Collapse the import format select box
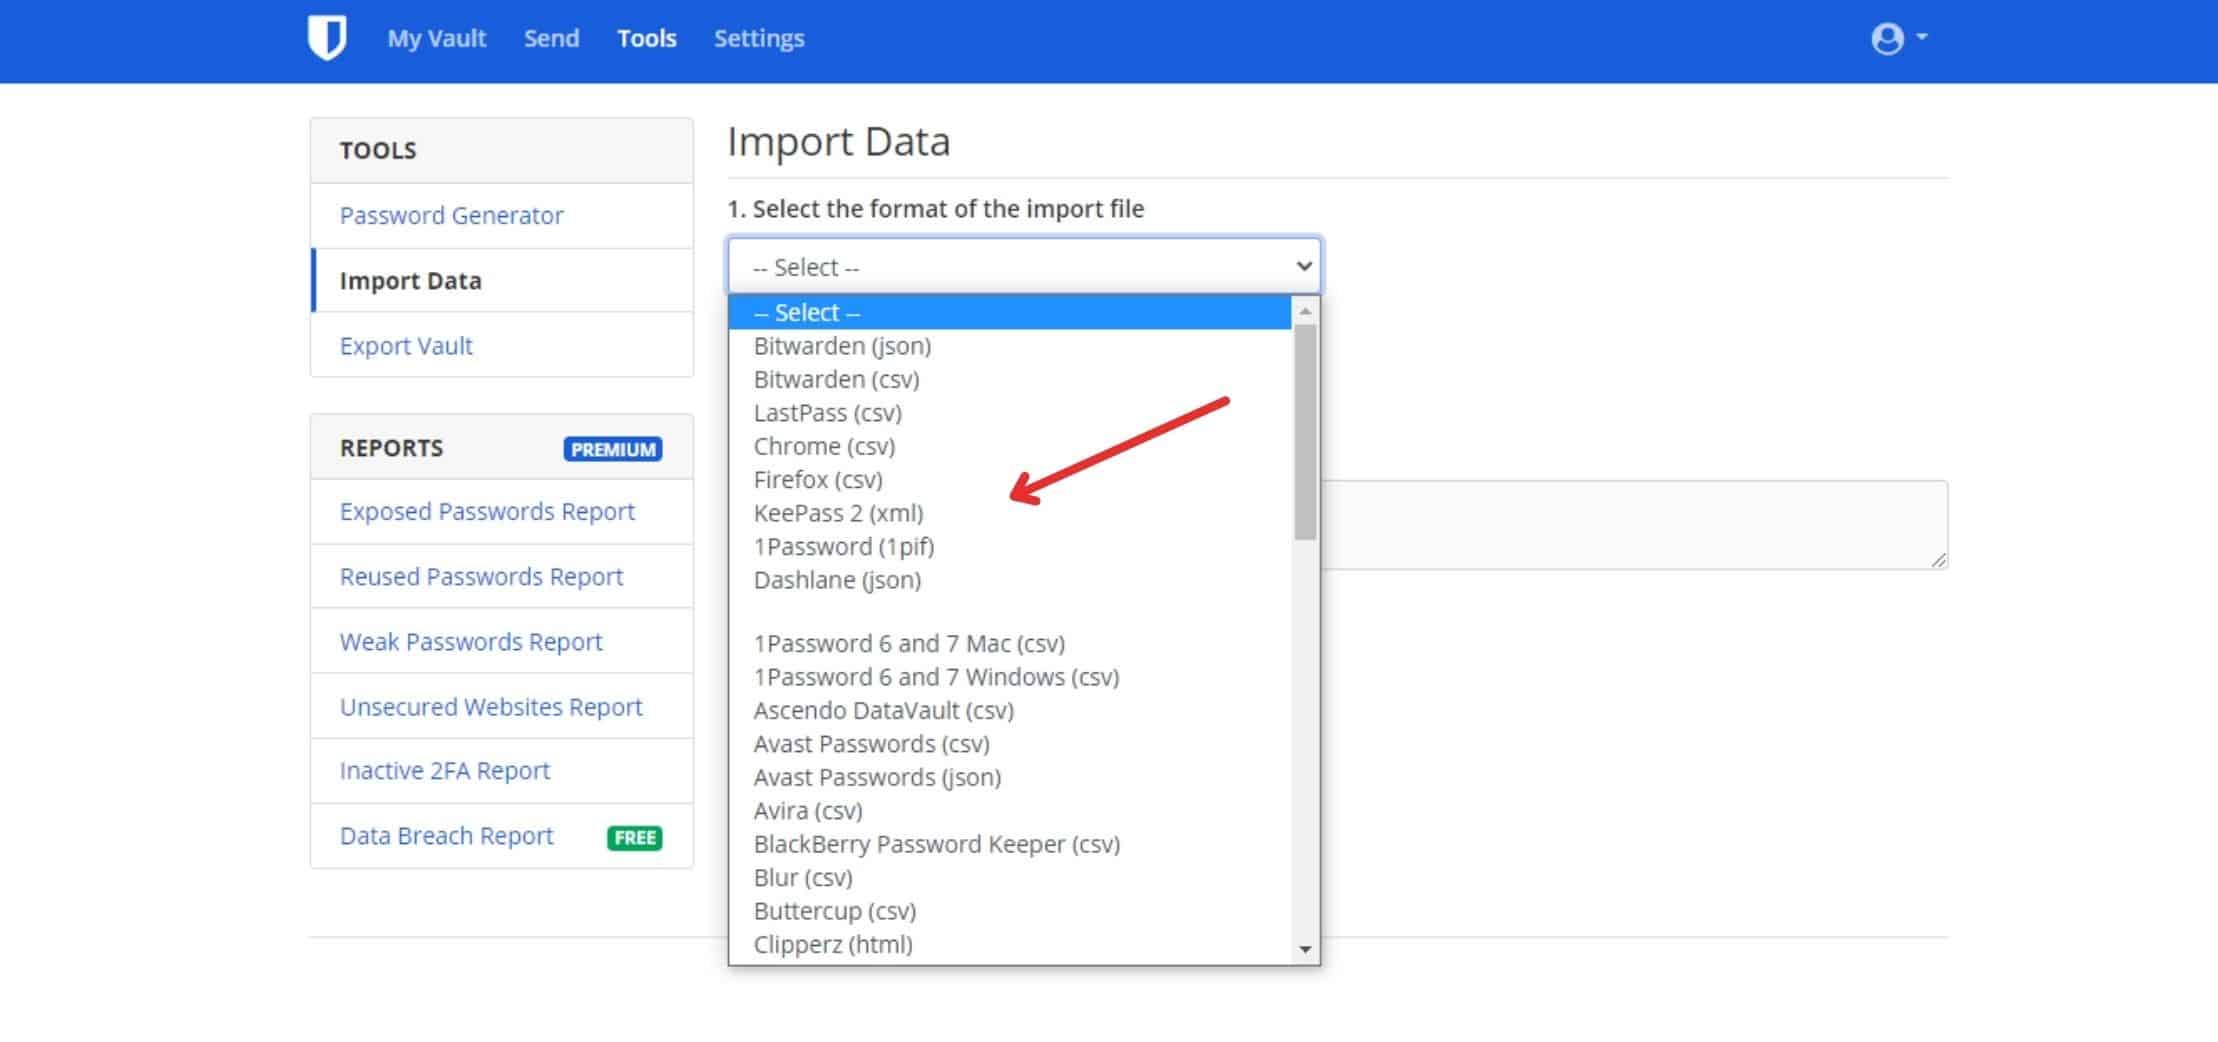 [1023, 267]
